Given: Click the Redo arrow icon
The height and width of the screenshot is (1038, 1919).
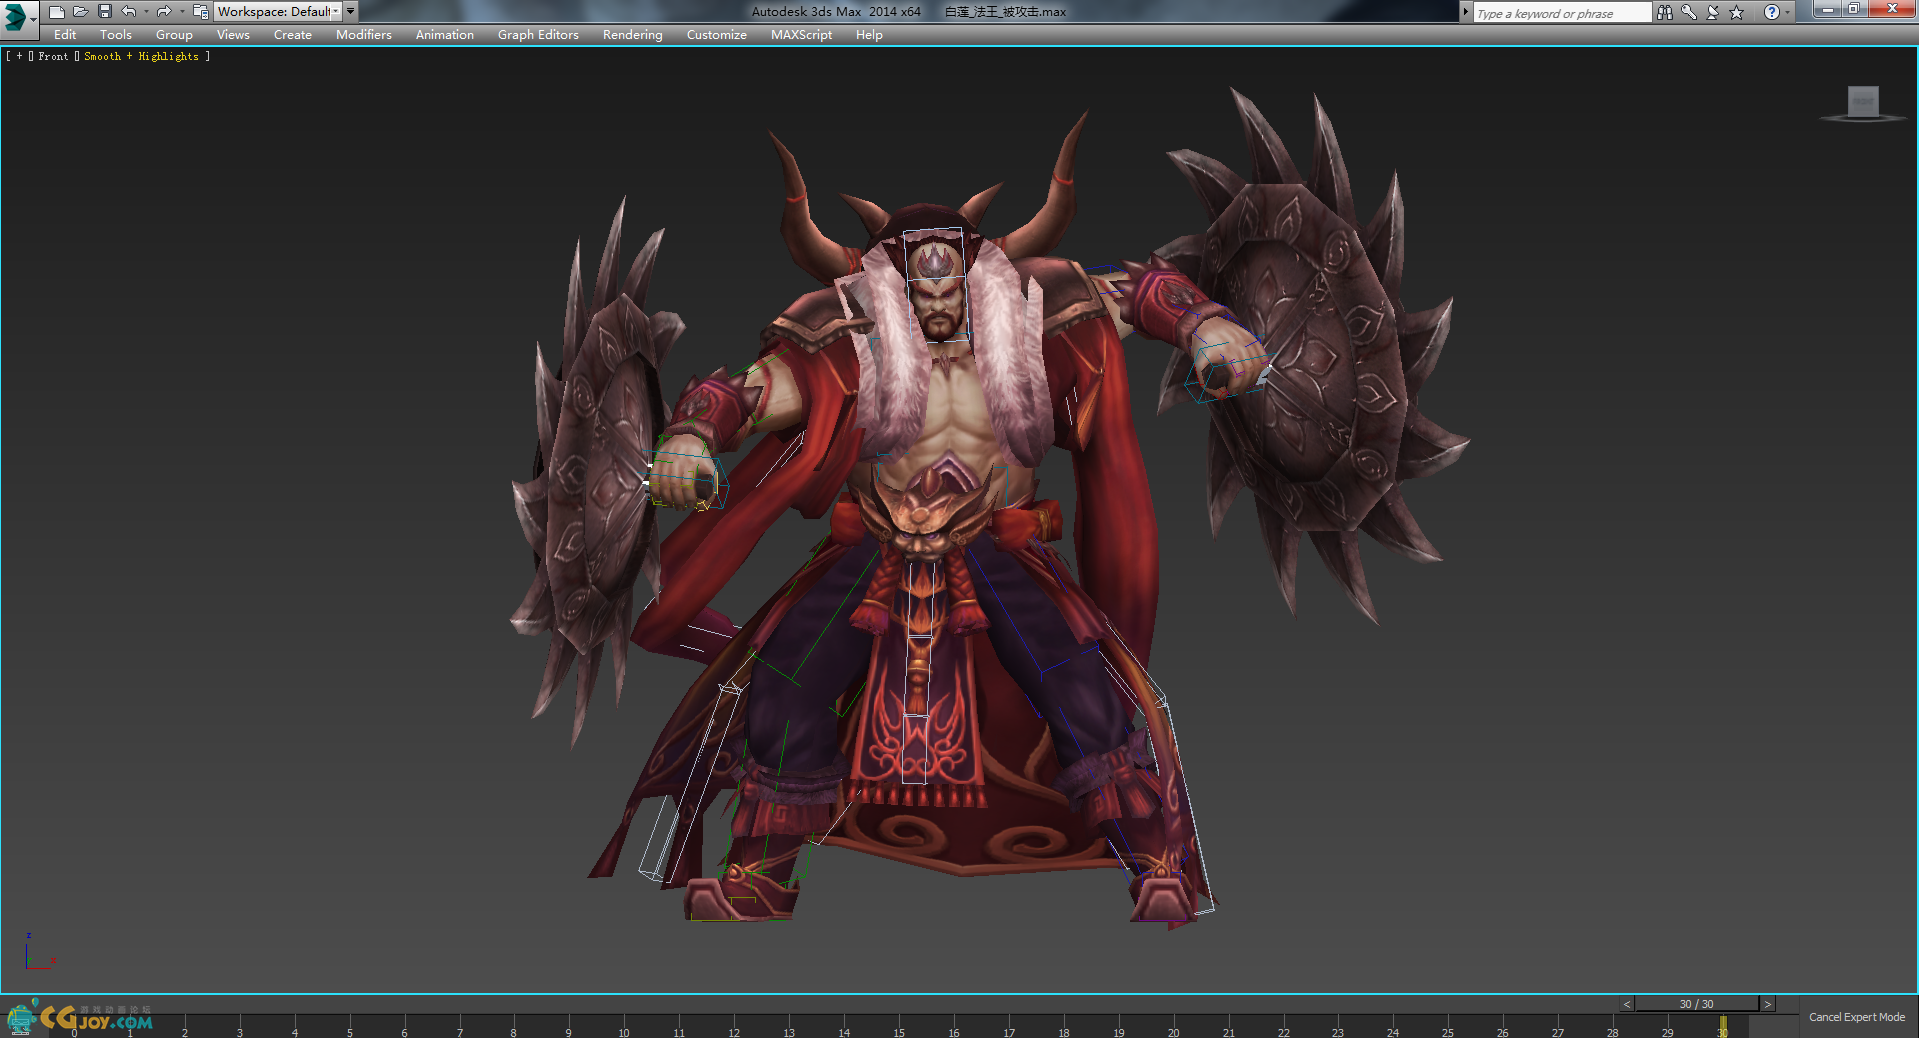Looking at the screenshot, I should pyautogui.click(x=164, y=12).
